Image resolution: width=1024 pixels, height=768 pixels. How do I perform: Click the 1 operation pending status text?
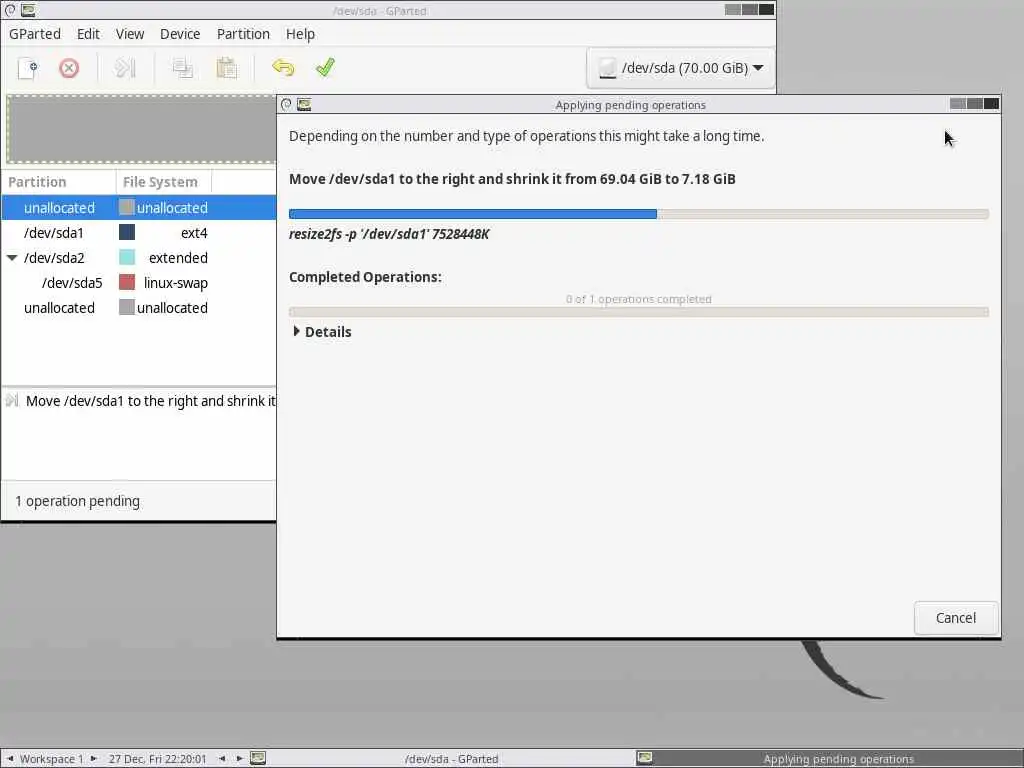(x=77, y=501)
